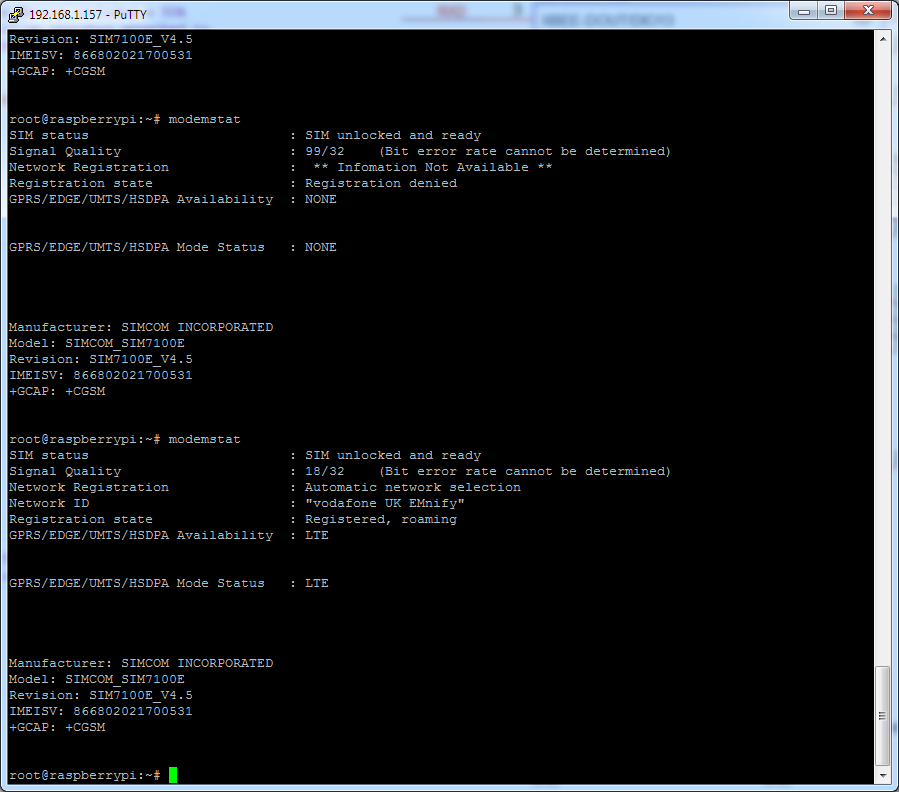Image resolution: width=899 pixels, height=792 pixels.
Task: Click the scrollbar up arrow
Action: (x=882, y=39)
